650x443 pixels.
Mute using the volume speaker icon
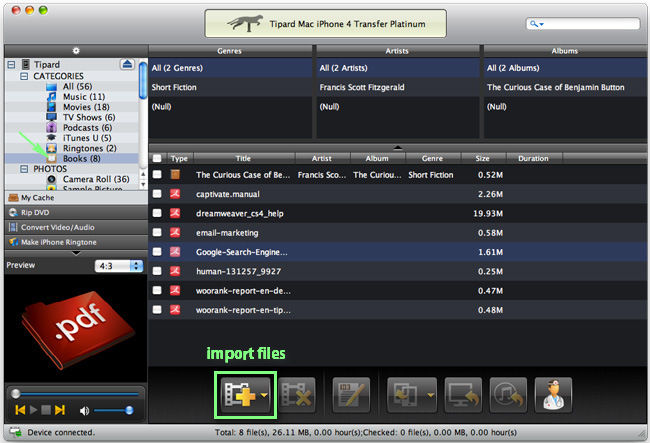(84, 410)
